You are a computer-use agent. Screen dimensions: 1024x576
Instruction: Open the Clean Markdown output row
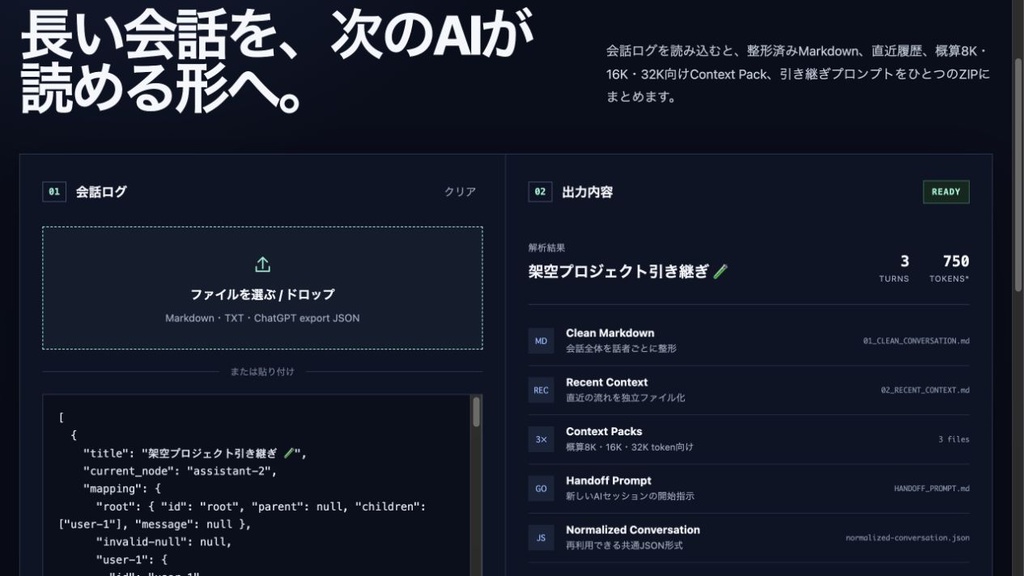pyautogui.click(x=748, y=341)
